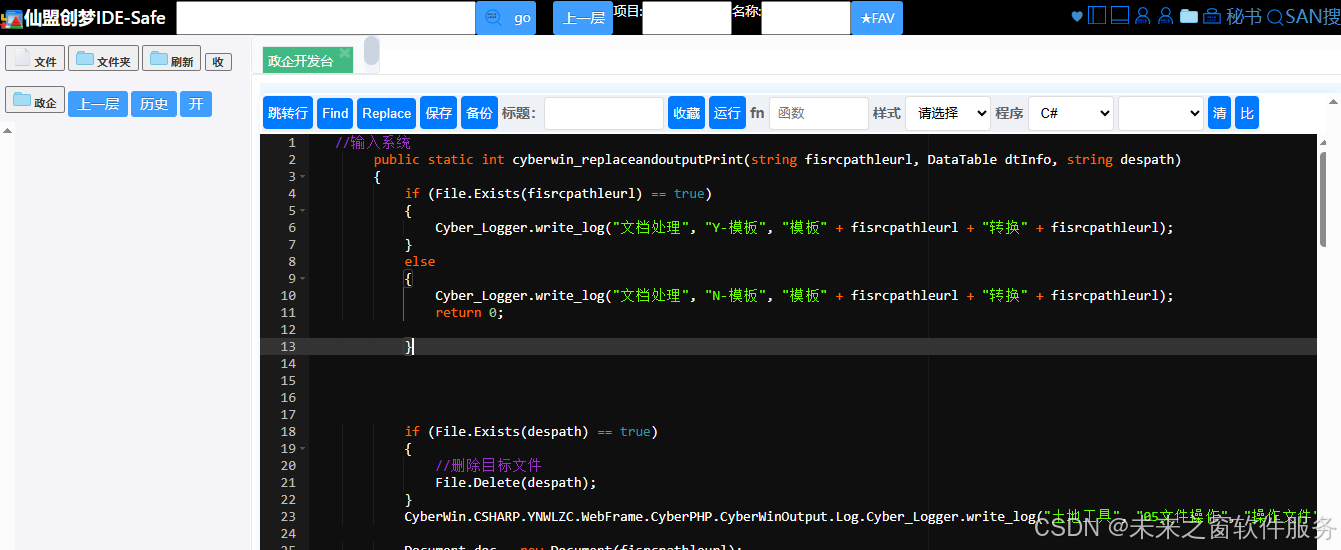Click the go search button
The image size is (1341, 550).
point(506,18)
